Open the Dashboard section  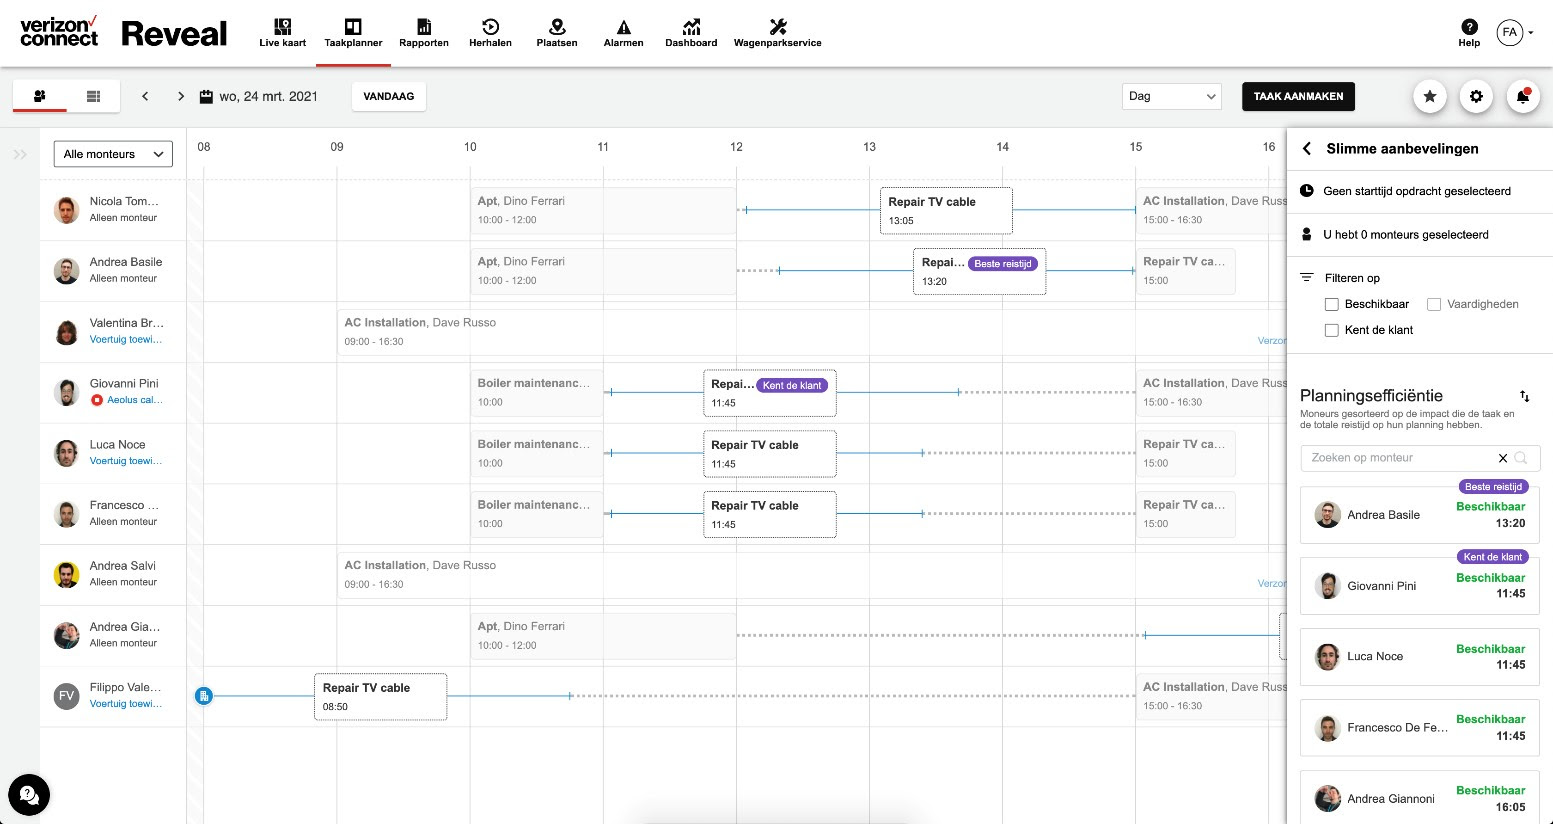click(x=691, y=33)
